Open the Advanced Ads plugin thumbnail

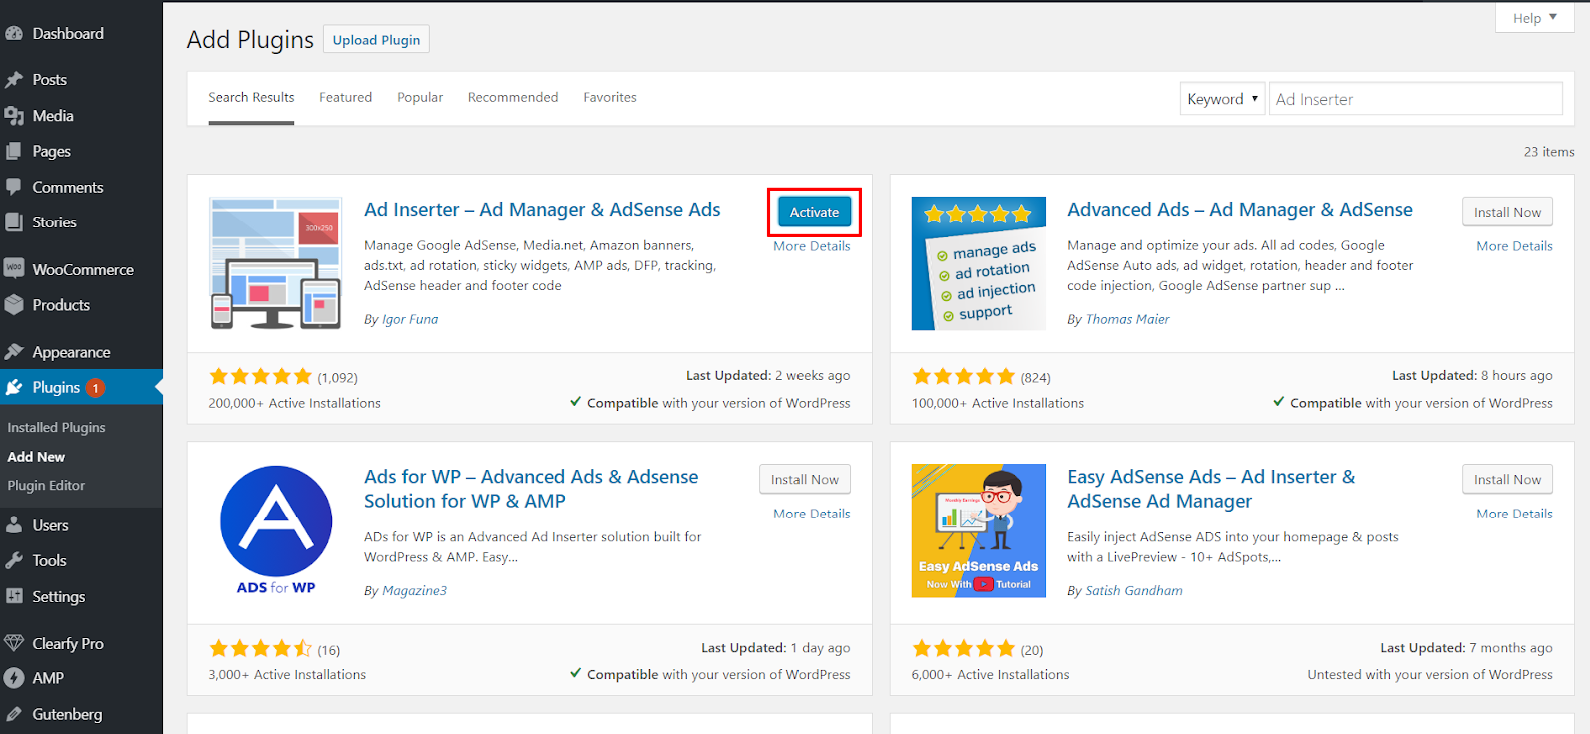coord(979,264)
